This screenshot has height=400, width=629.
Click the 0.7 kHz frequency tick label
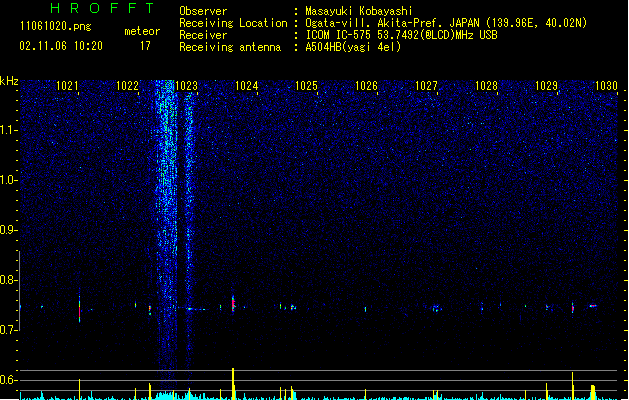[x=8, y=330]
